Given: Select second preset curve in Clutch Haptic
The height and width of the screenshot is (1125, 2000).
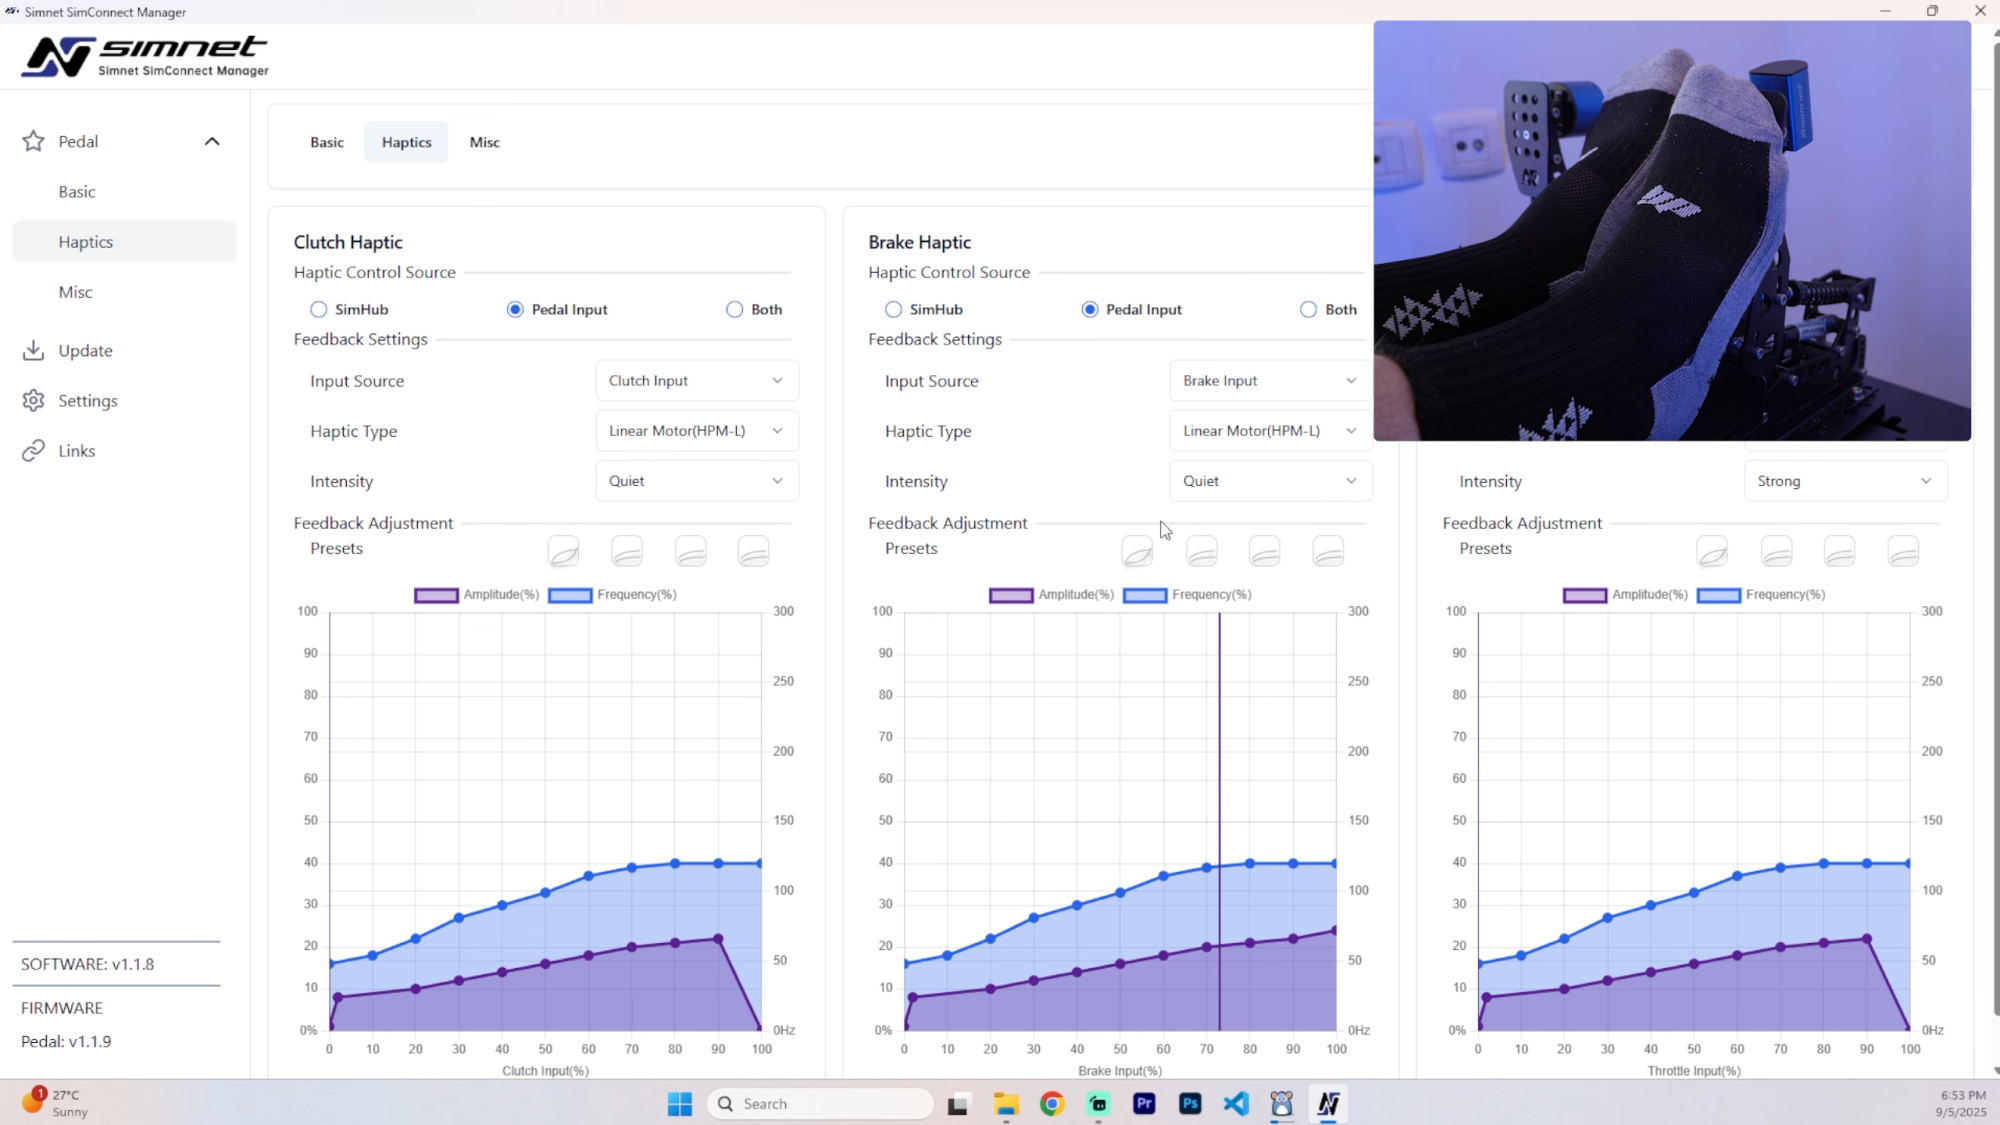Looking at the screenshot, I should click(x=627, y=551).
